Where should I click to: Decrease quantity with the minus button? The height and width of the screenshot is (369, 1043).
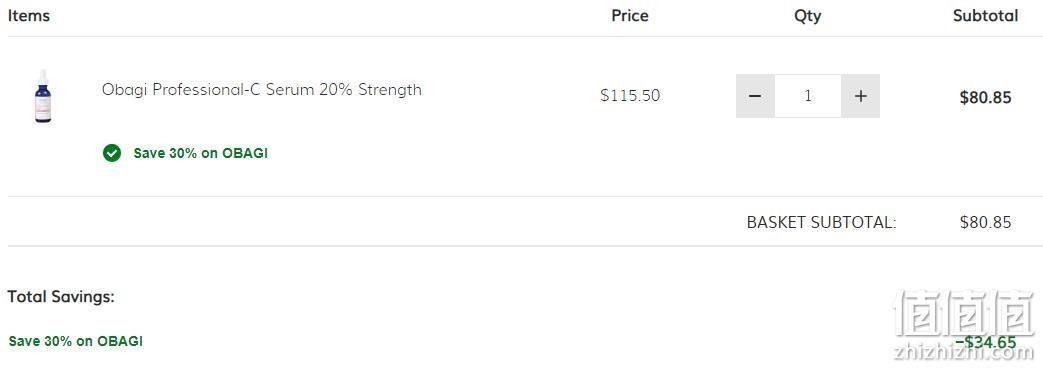(755, 96)
